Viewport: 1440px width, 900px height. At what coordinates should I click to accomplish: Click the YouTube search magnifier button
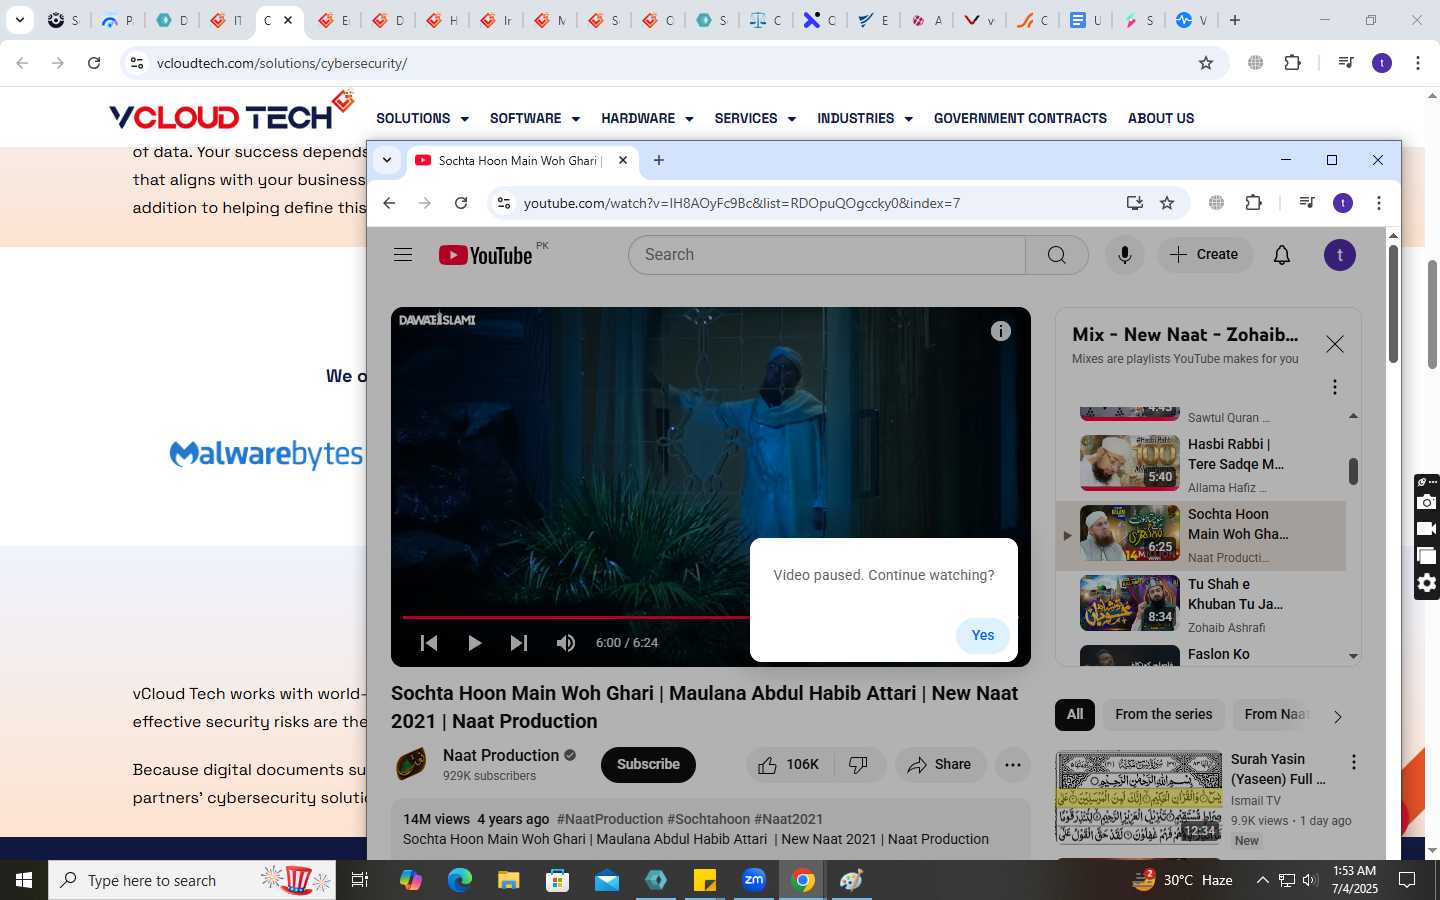1057,255
